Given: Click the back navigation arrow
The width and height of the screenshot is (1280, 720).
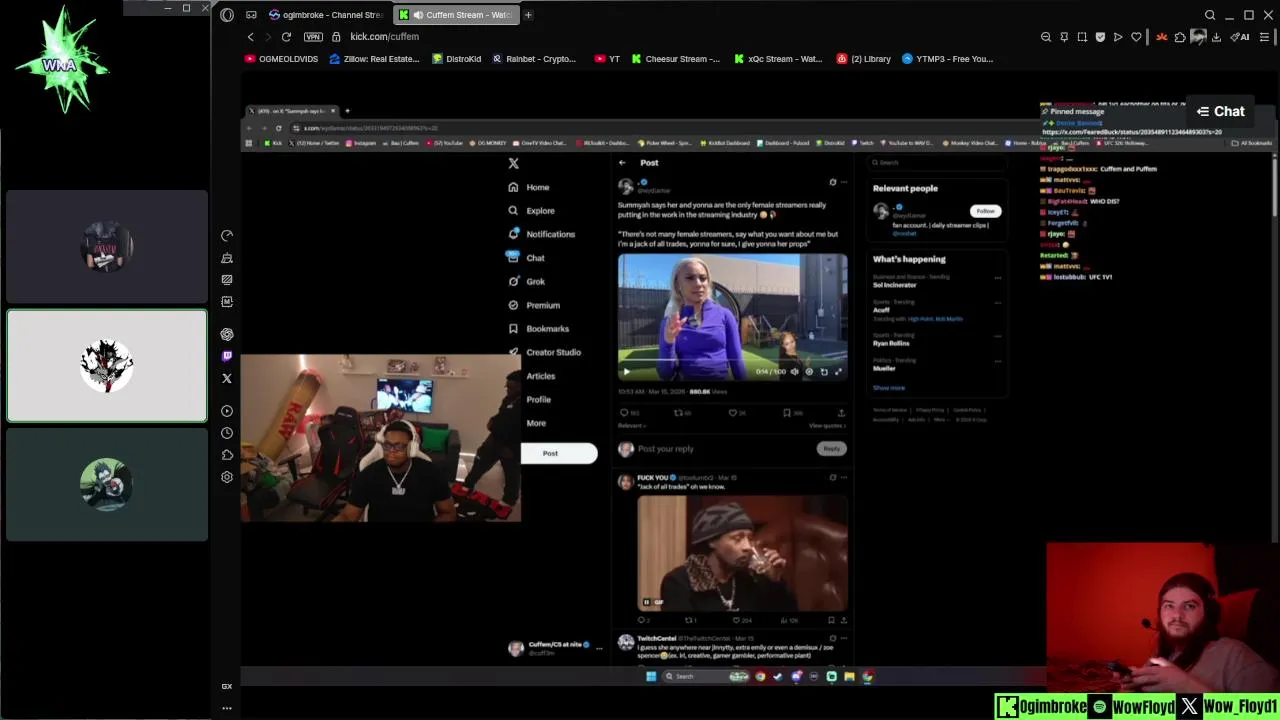Looking at the screenshot, I should pos(250,37).
